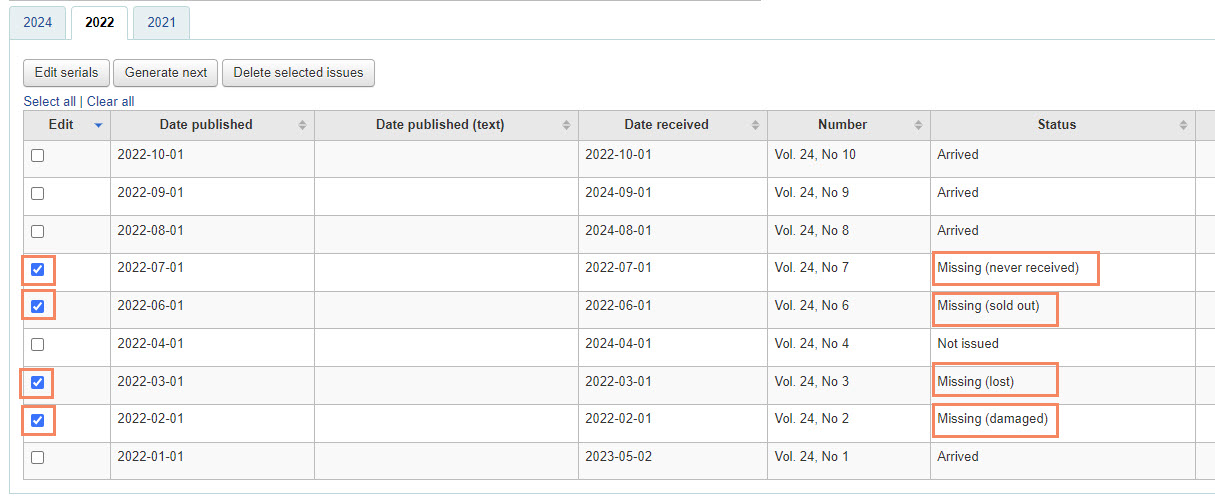Switch to the 2024 tab
The width and height of the screenshot is (1215, 501).
coord(38,22)
